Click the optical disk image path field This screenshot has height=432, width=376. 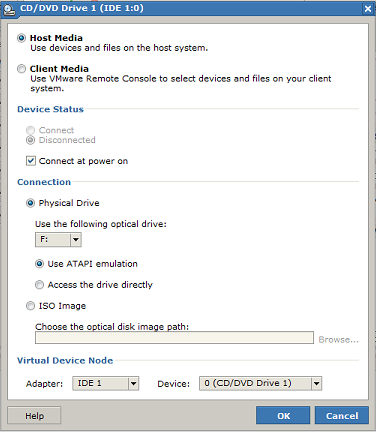pyautogui.click(x=174, y=338)
